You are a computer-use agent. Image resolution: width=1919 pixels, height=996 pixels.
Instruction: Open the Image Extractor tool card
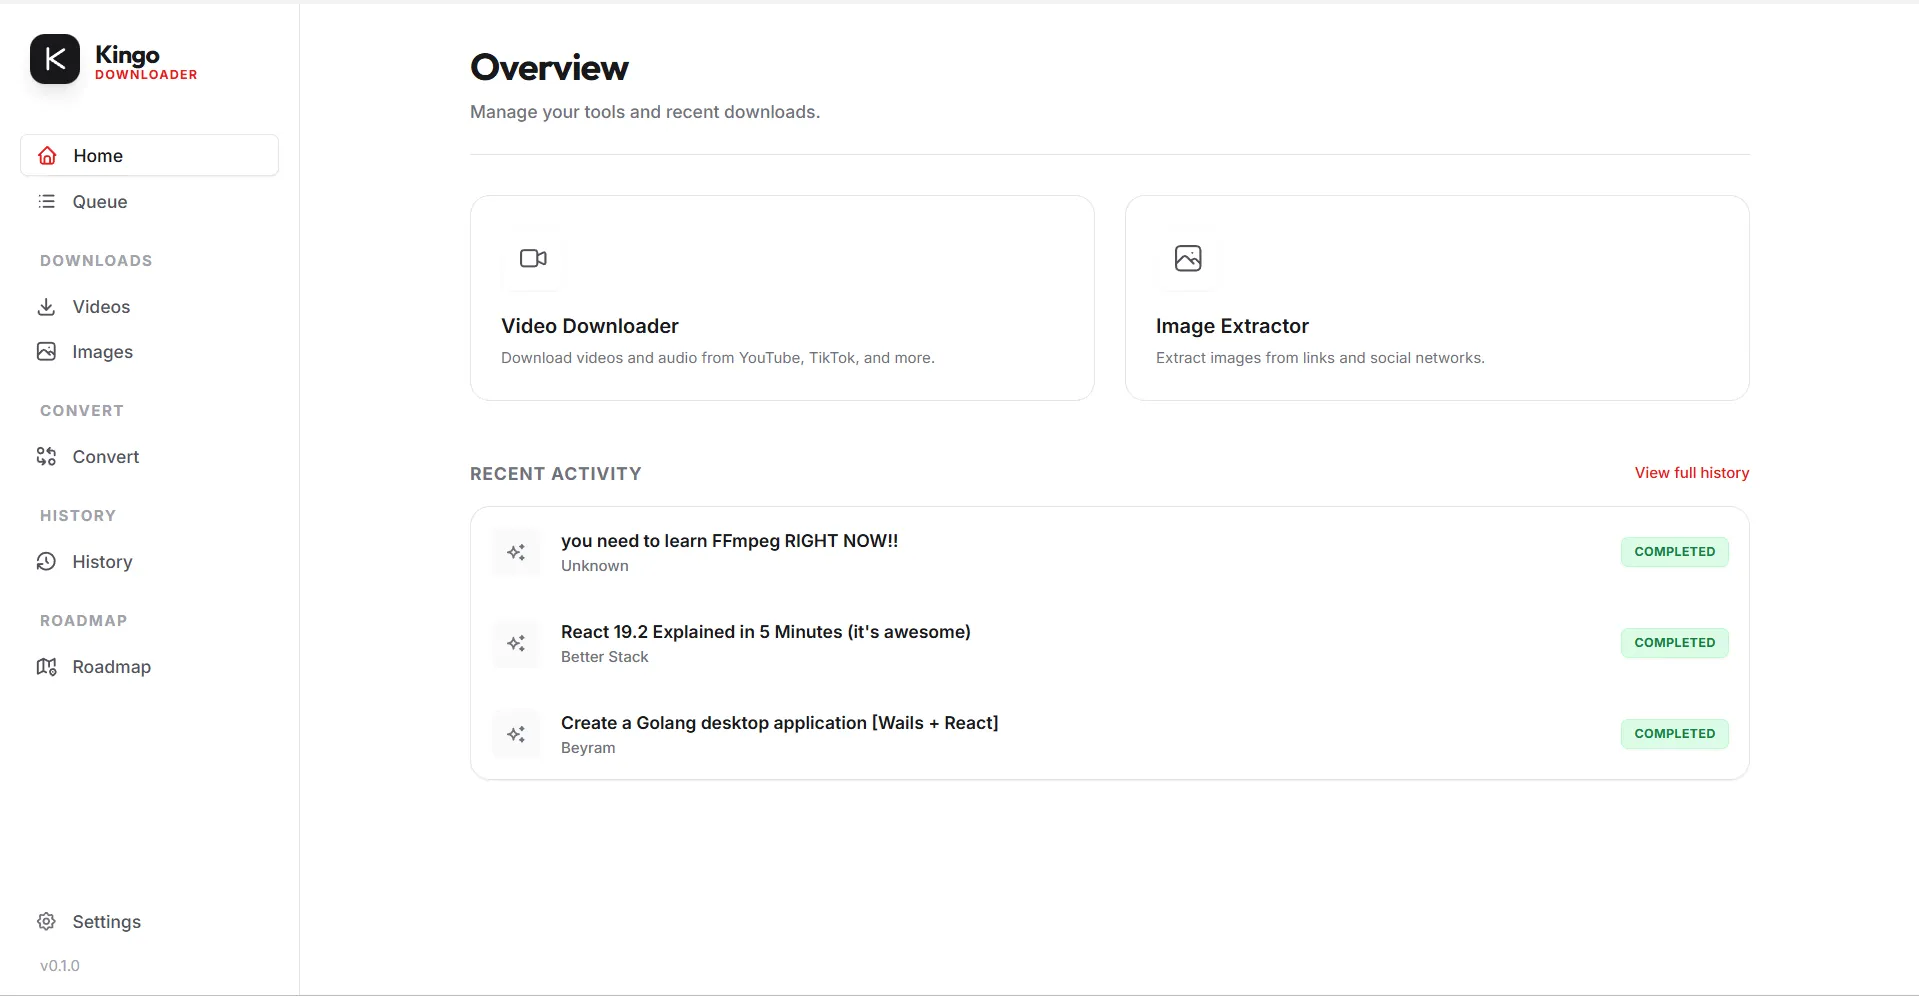tap(1437, 298)
